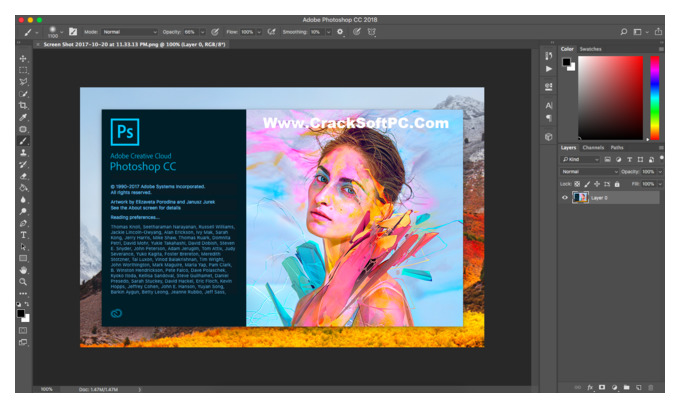Open the brush Mode dropdown
This screenshot has height=408, width=680.
[x=130, y=32]
